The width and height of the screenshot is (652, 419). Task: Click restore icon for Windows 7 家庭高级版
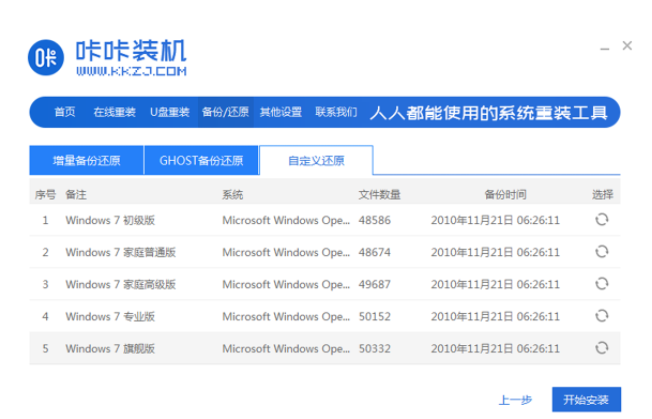[601, 284]
